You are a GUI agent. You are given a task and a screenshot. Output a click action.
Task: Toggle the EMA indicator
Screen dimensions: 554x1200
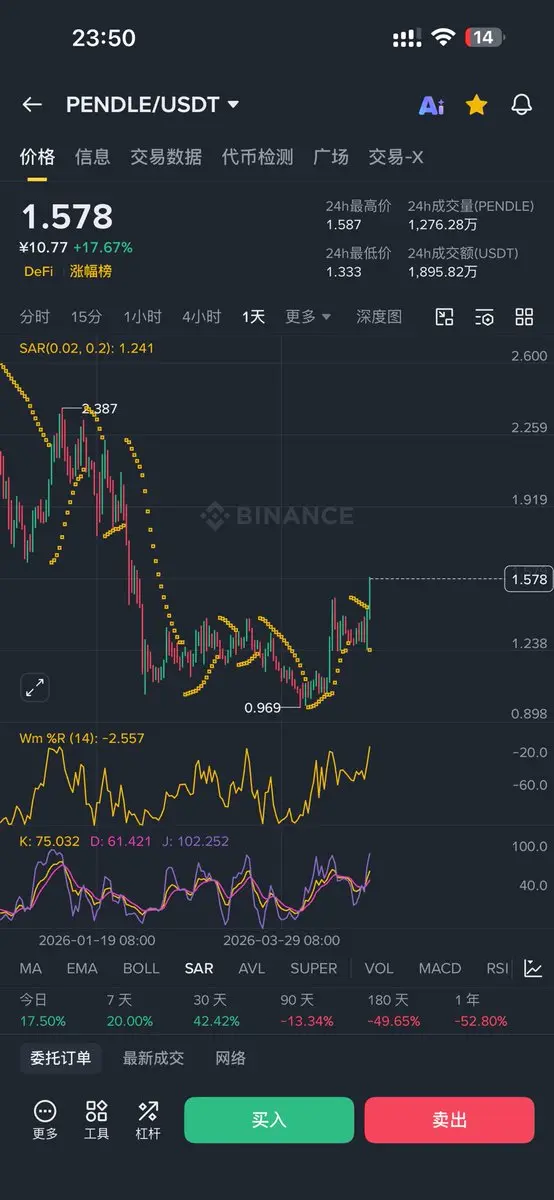pyautogui.click(x=82, y=968)
